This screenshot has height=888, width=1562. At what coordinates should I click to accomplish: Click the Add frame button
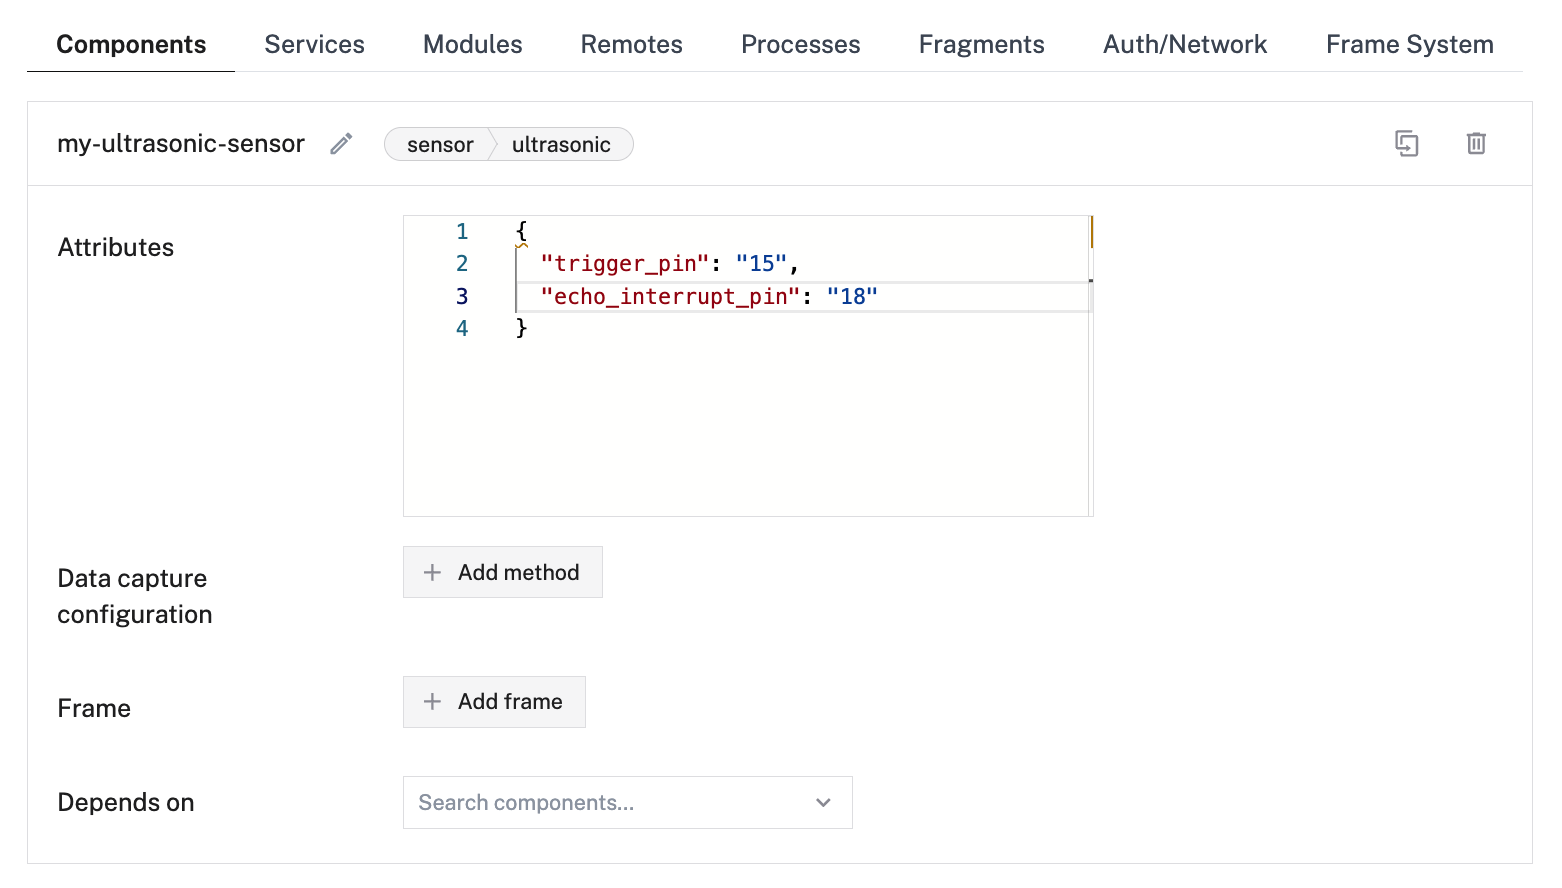coord(494,702)
